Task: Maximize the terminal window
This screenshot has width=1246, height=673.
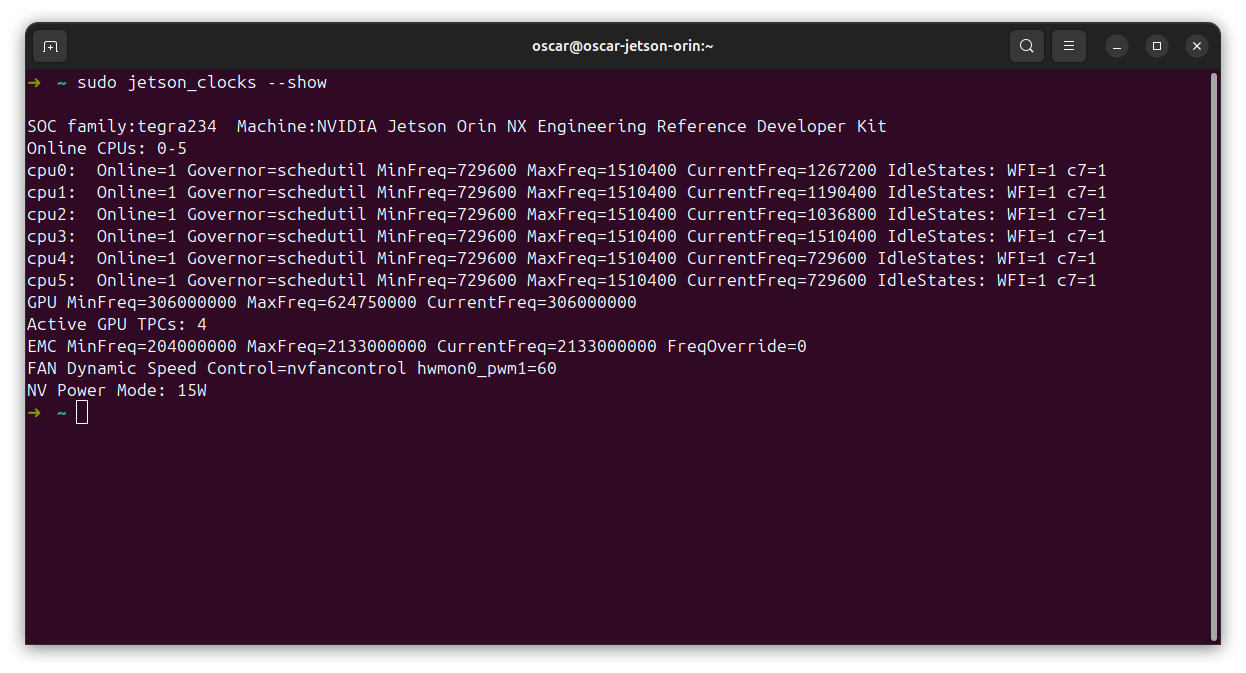Action: 1157,46
